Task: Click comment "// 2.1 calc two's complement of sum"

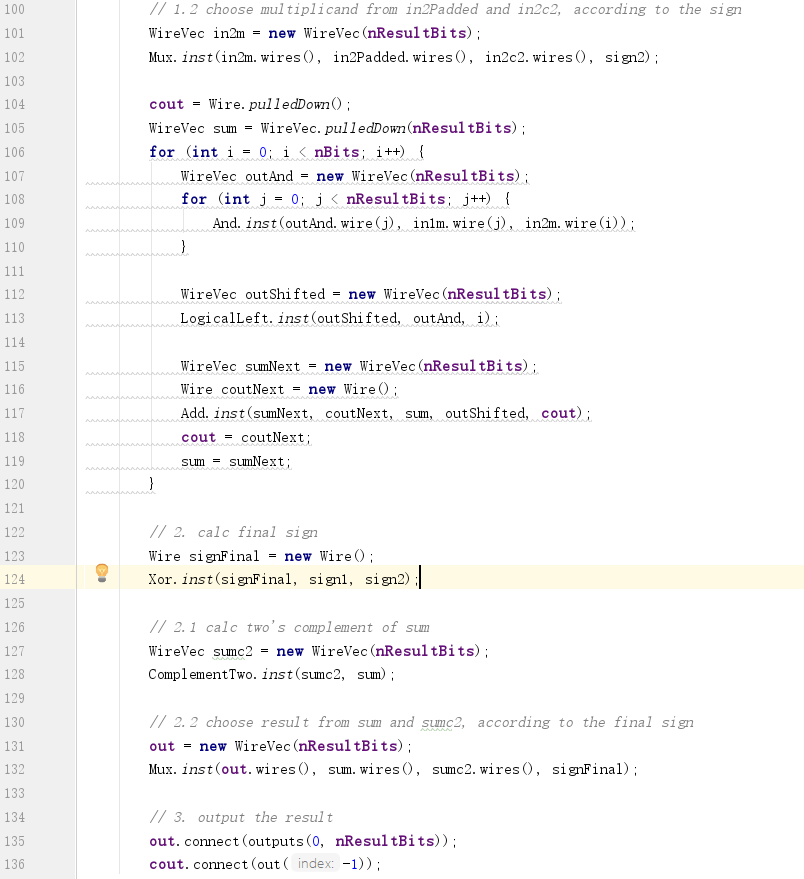Action: pos(289,627)
